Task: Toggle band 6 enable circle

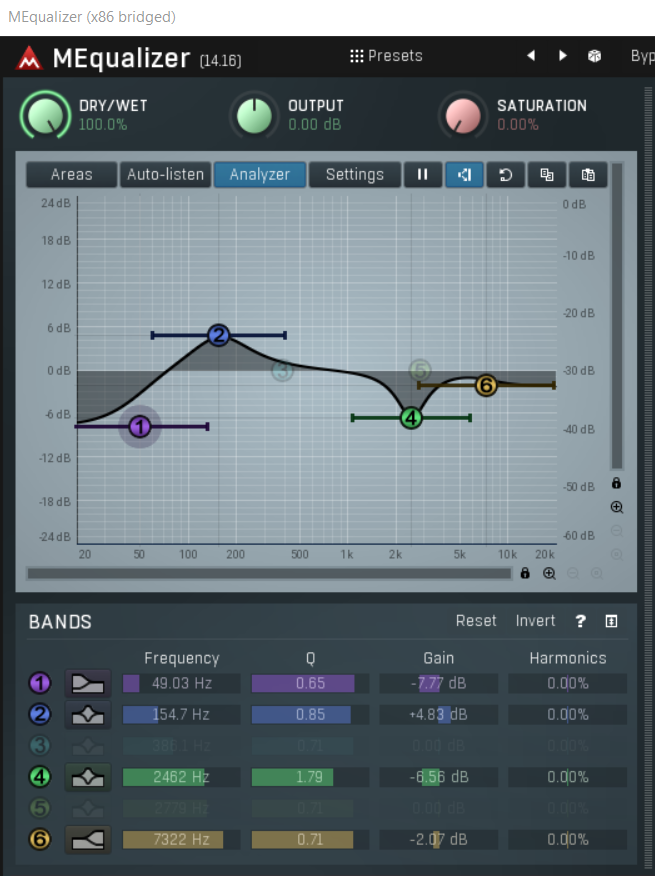Action: tap(40, 839)
